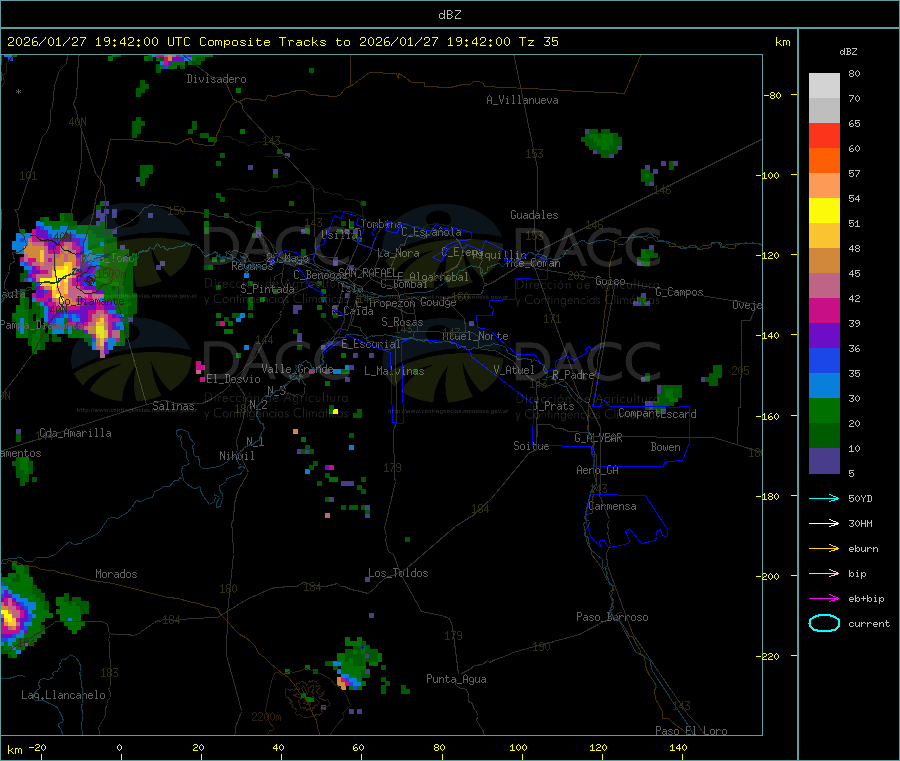The width and height of the screenshot is (900, 761).
Task: Select the blue 35 dBZ color swatch
Action: (824, 360)
